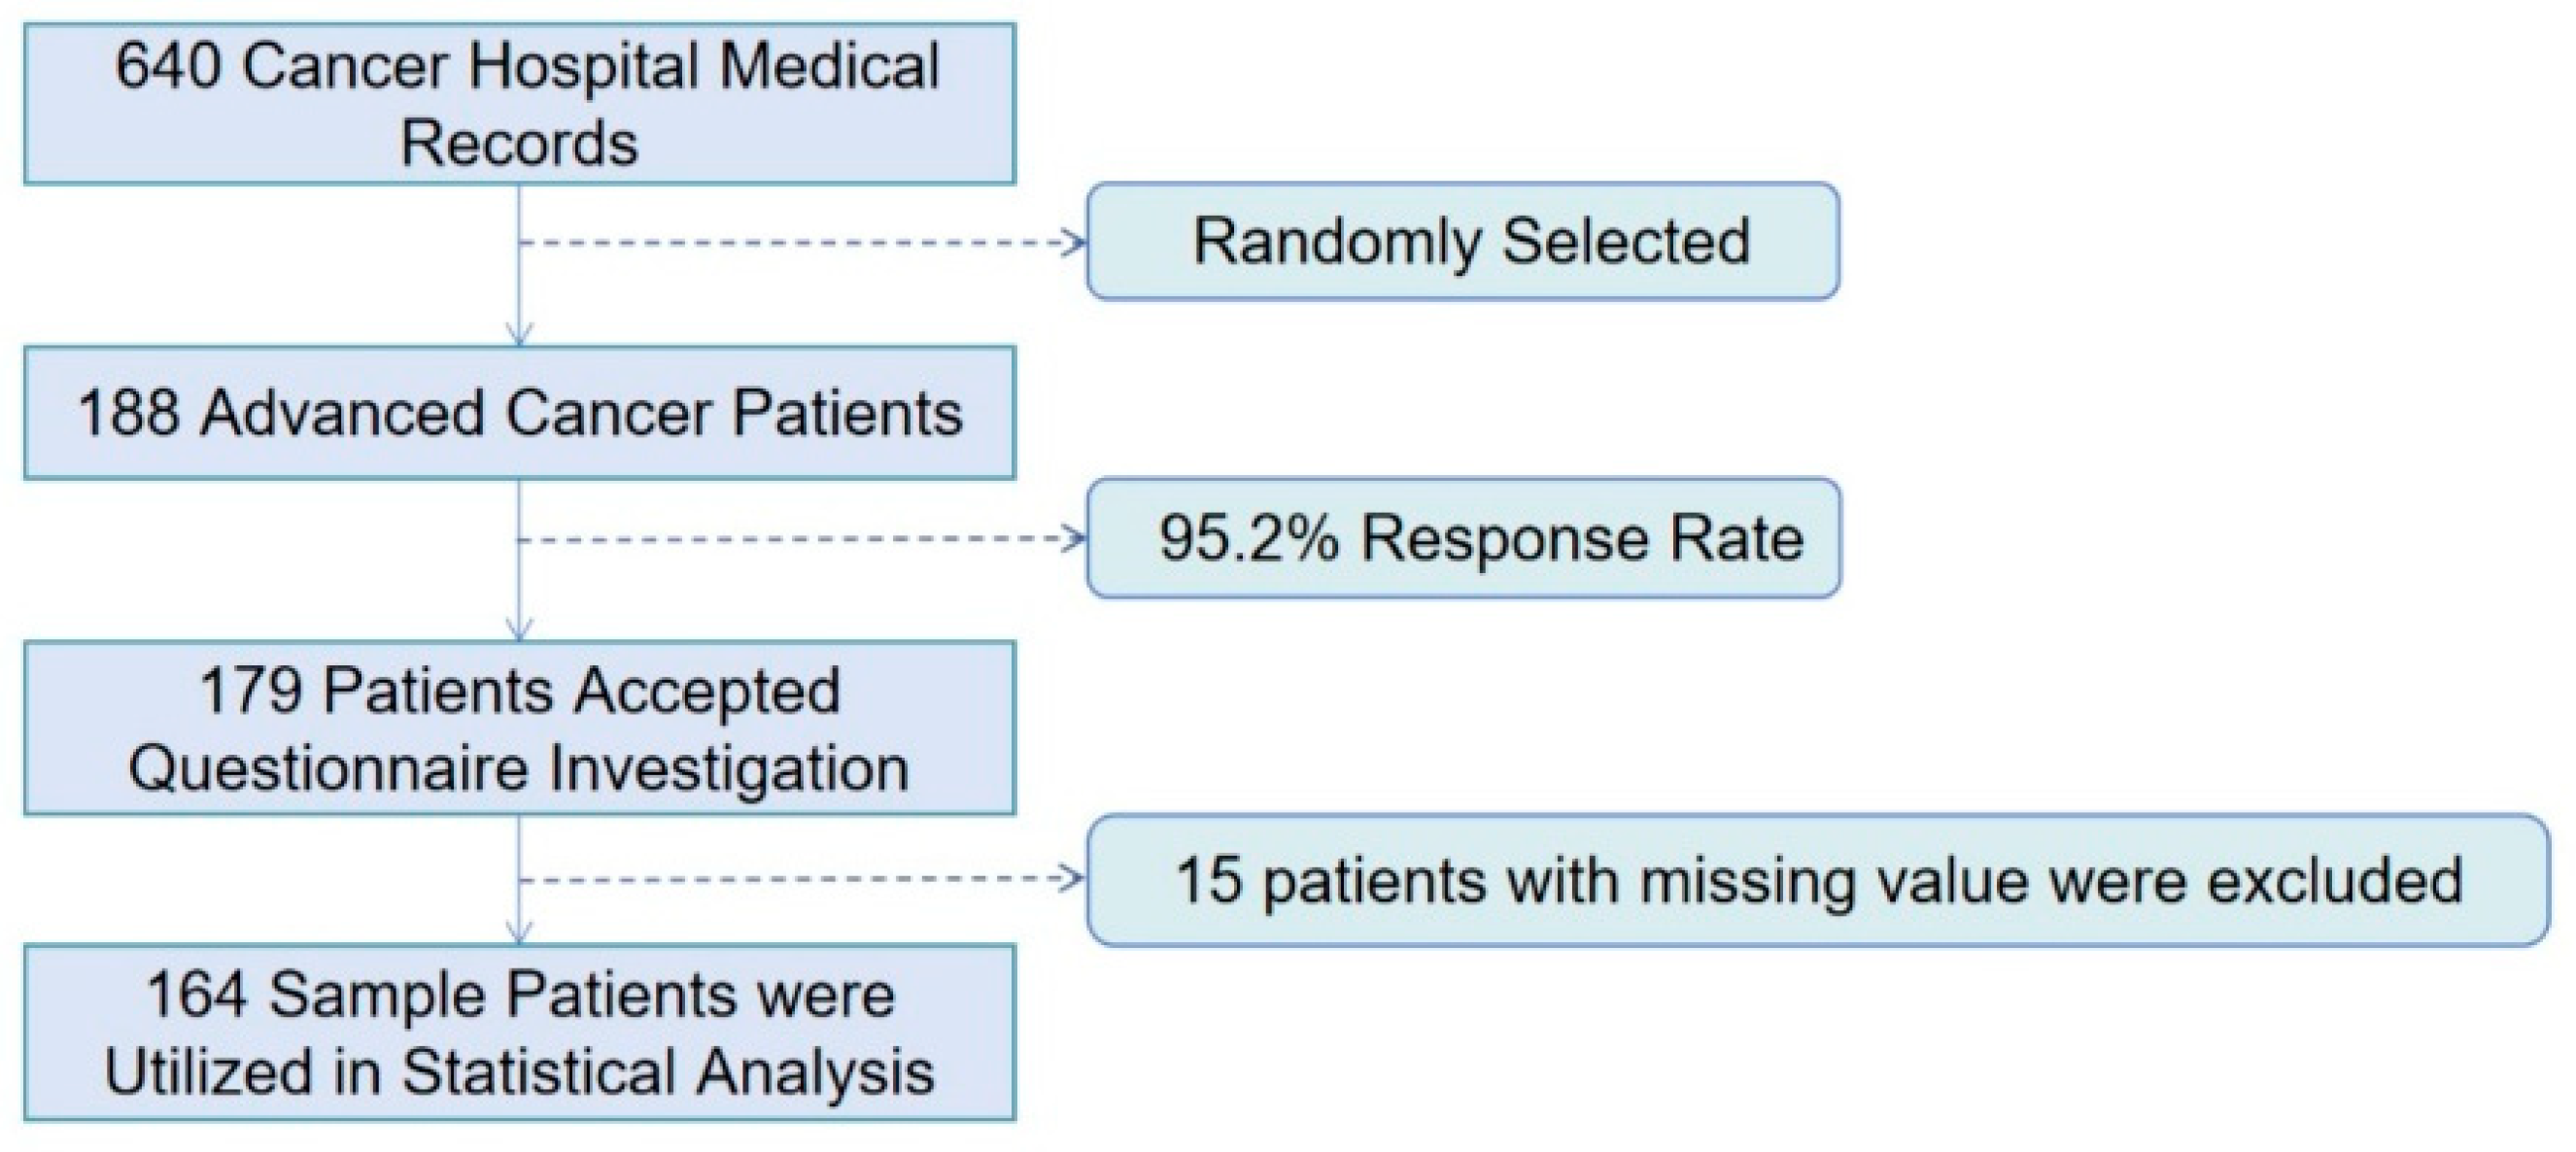
Task: Click the "179 Patients Accepted Questionnaire Investigation" box
Action: click(x=519, y=728)
